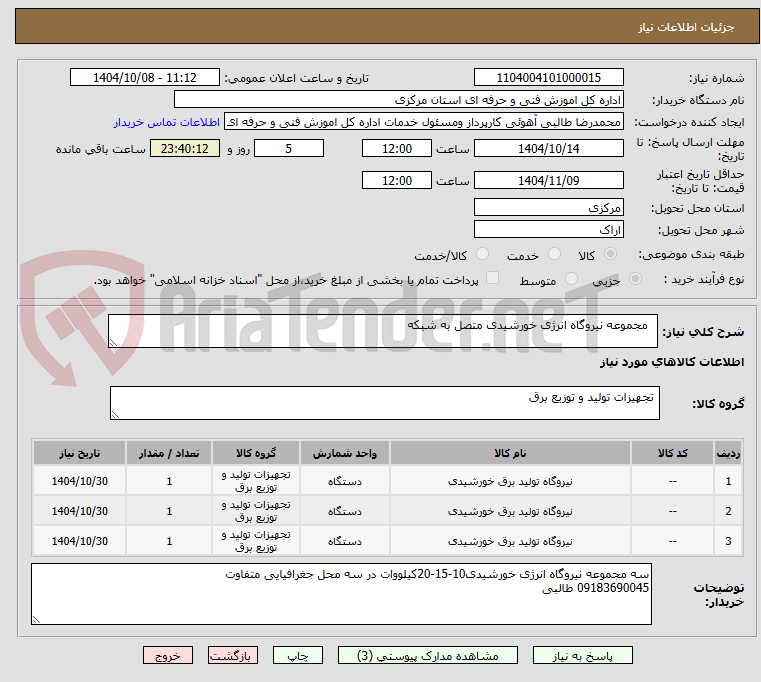Click the شهر محل تحویل field اراک

[x=548, y=229]
